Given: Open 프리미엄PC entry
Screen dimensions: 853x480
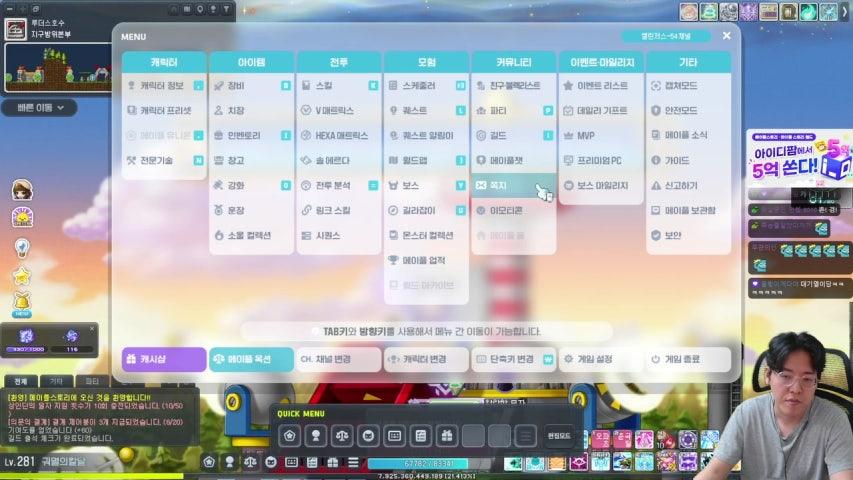Looking at the screenshot, I should pyautogui.click(x=601, y=161).
